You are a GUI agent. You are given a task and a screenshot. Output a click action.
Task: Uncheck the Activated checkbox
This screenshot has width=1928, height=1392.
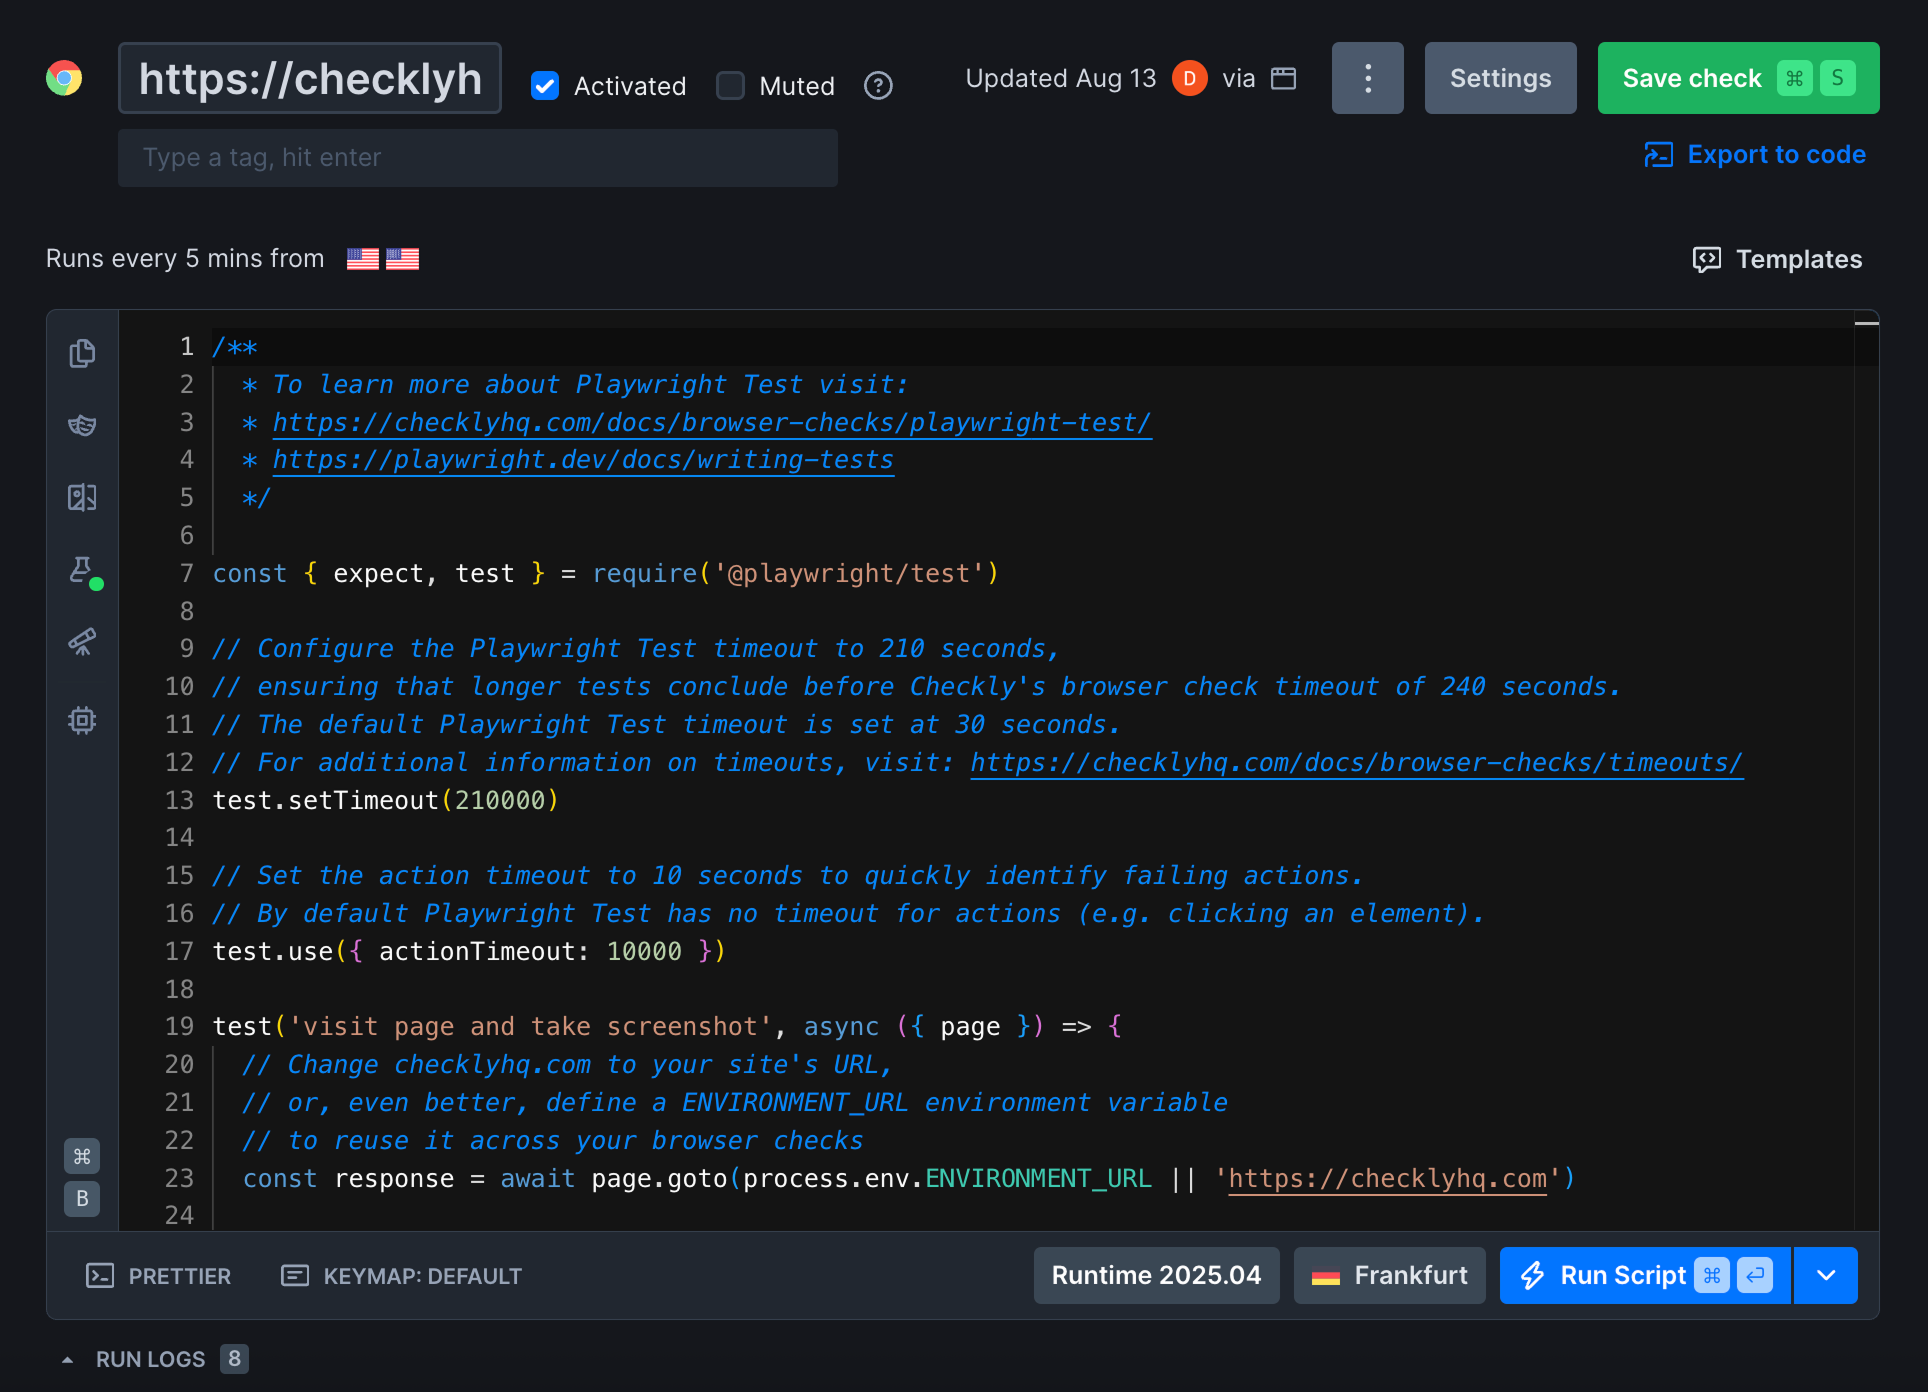(545, 86)
